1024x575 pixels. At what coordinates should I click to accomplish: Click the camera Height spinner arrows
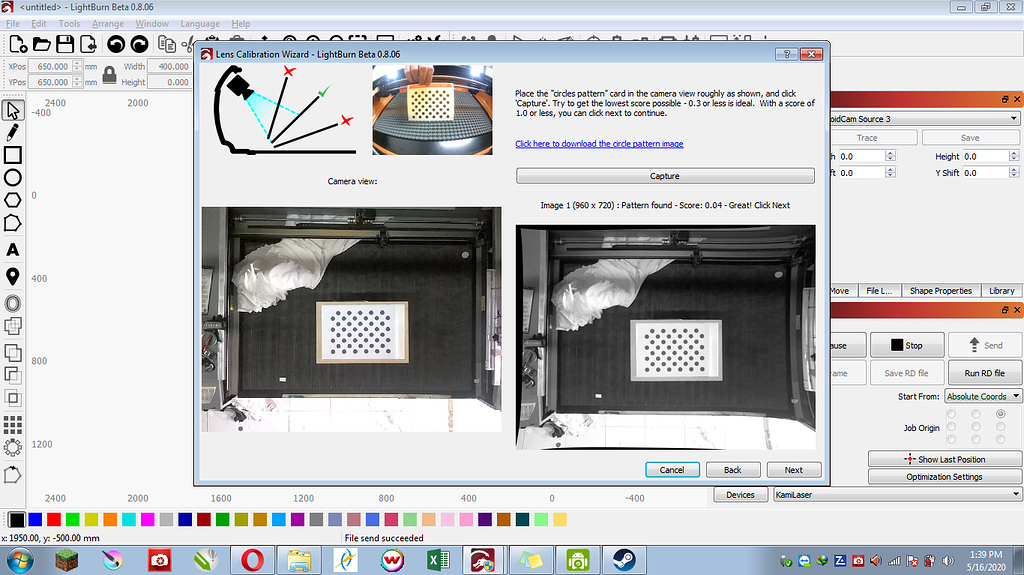point(1014,156)
